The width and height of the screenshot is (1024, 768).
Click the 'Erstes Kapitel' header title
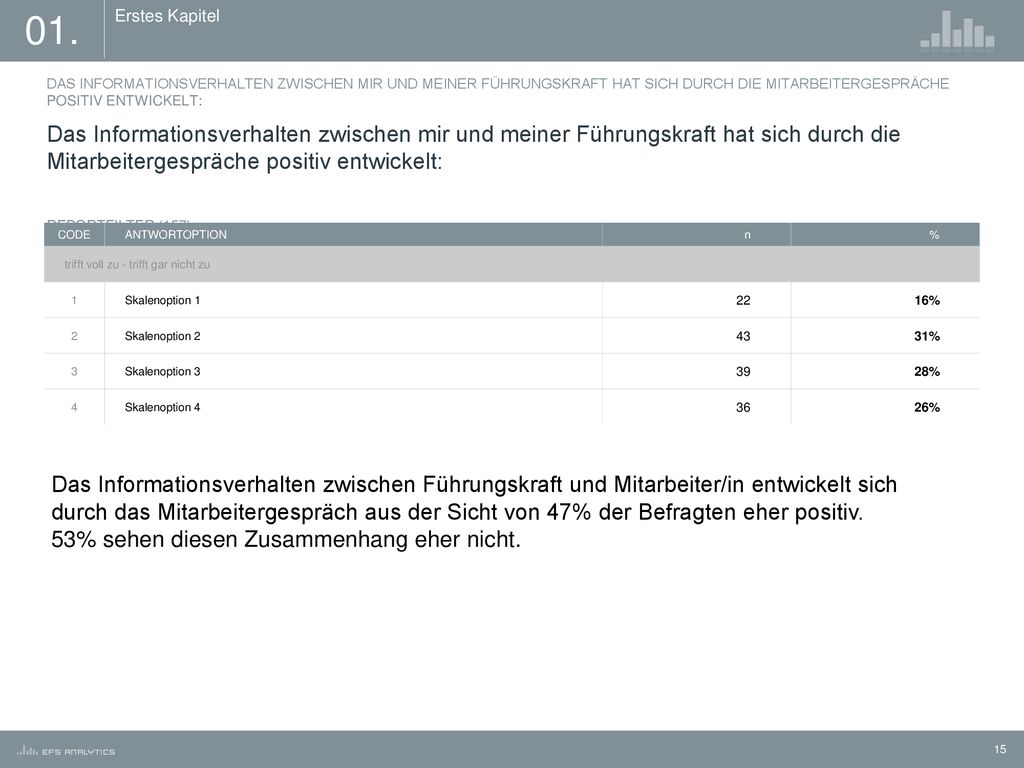pyautogui.click(x=167, y=16)
